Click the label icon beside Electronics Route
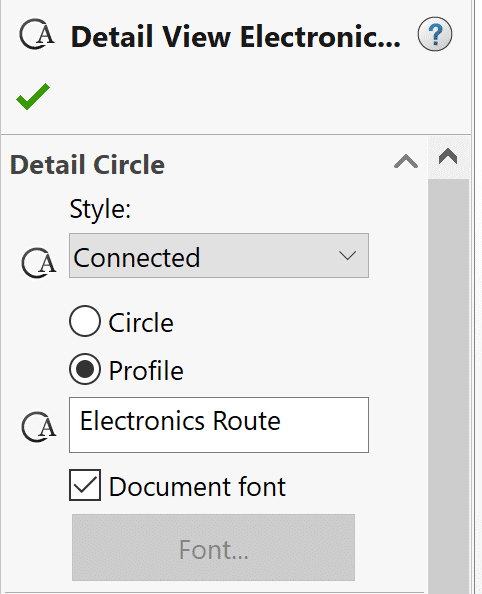Viewport: 482px width, 594px height. coord(39,427)
